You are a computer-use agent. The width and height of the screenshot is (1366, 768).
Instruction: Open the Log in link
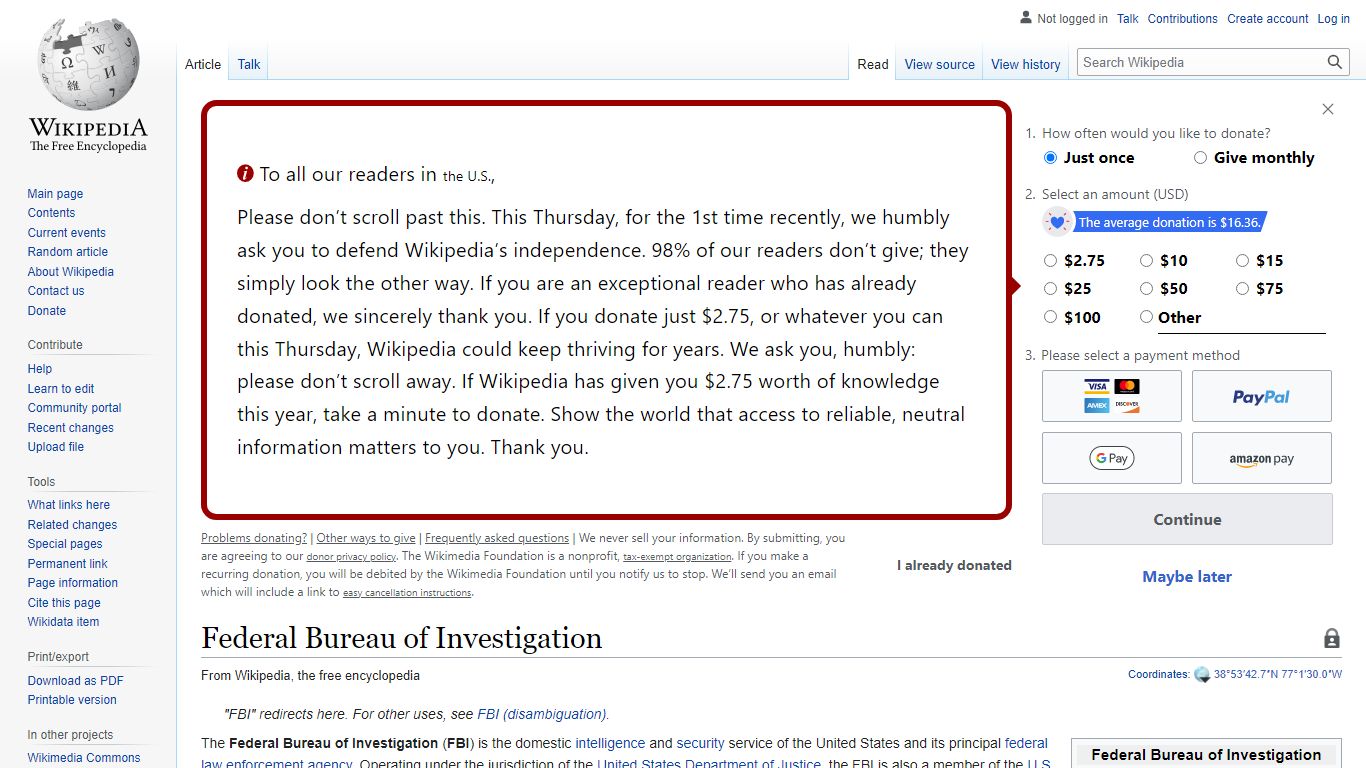coord(1333,19)
